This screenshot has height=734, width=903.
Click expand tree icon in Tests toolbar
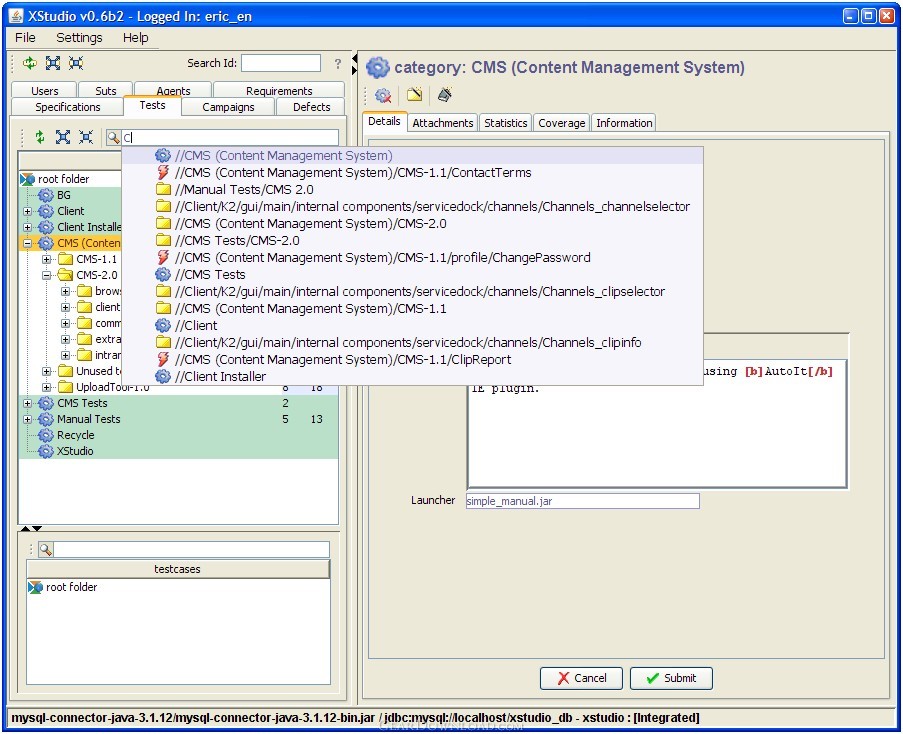click(x=63, y=137)
